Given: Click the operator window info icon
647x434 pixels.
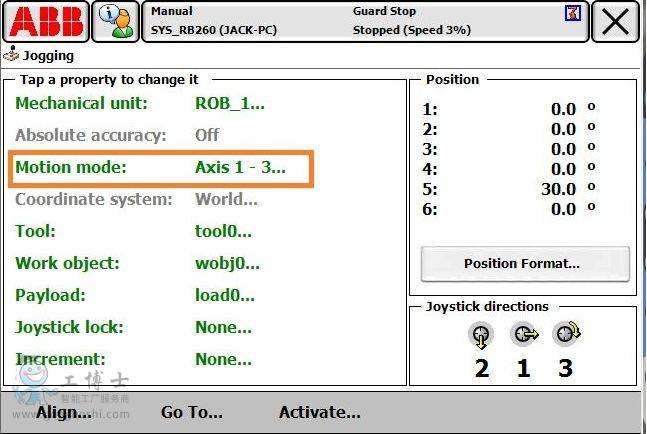Looking at the screenshot, I should [x=116, y=21].
